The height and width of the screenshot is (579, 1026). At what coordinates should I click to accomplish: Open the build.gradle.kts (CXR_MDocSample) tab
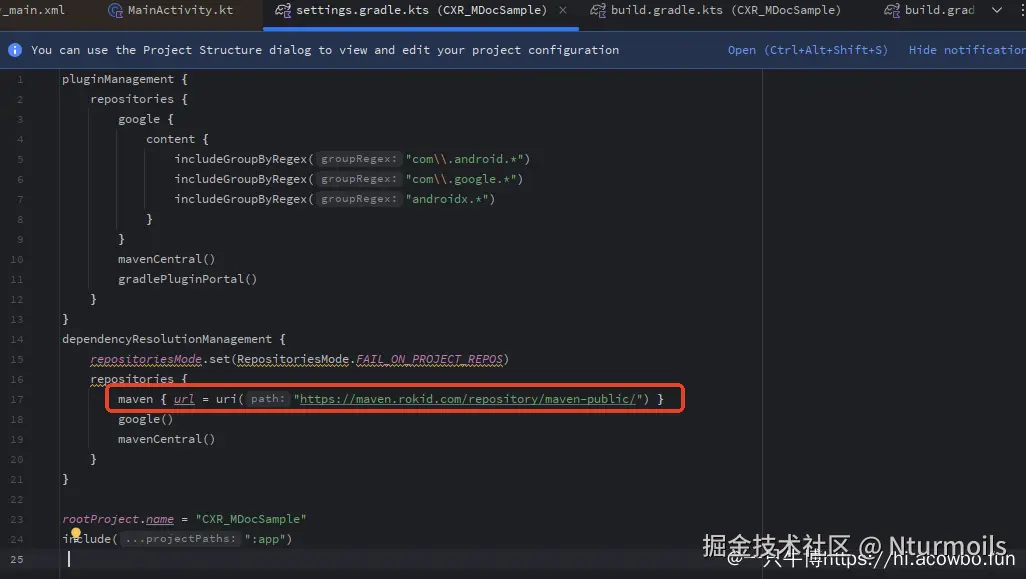[726, 10]
